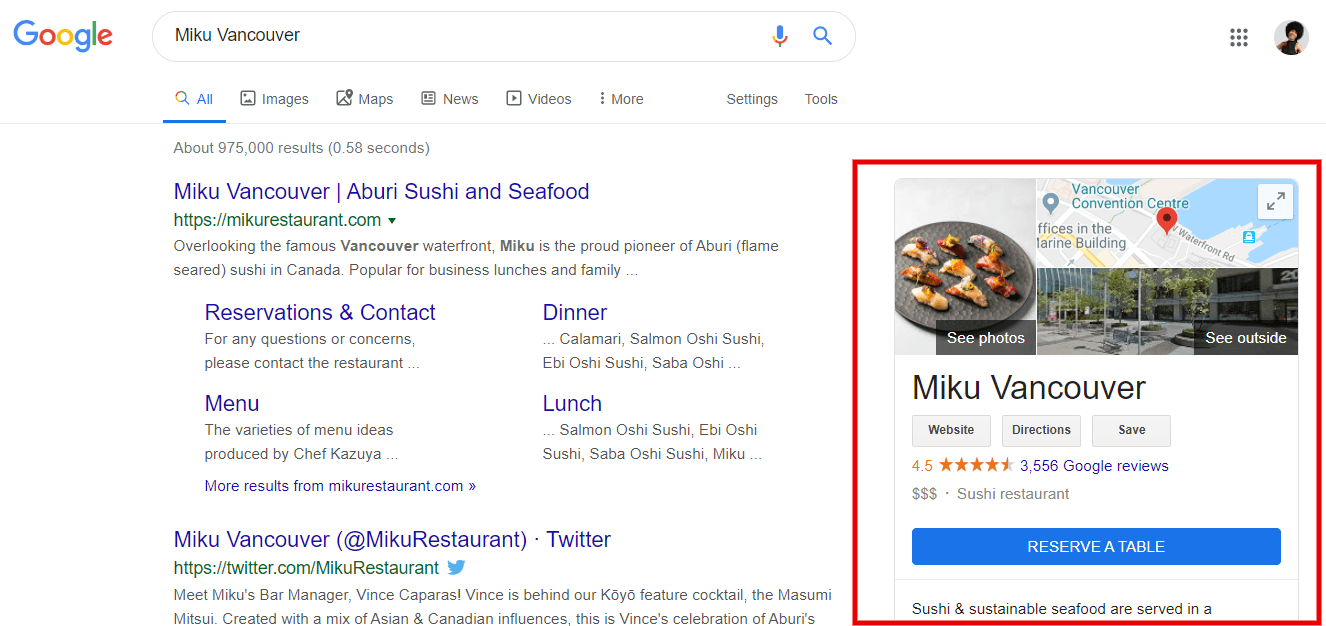The image size is (1326, 626).
Task: Click the Reservations & Contact sitelink
Action: pyautogui.click(x=320, y=312)
